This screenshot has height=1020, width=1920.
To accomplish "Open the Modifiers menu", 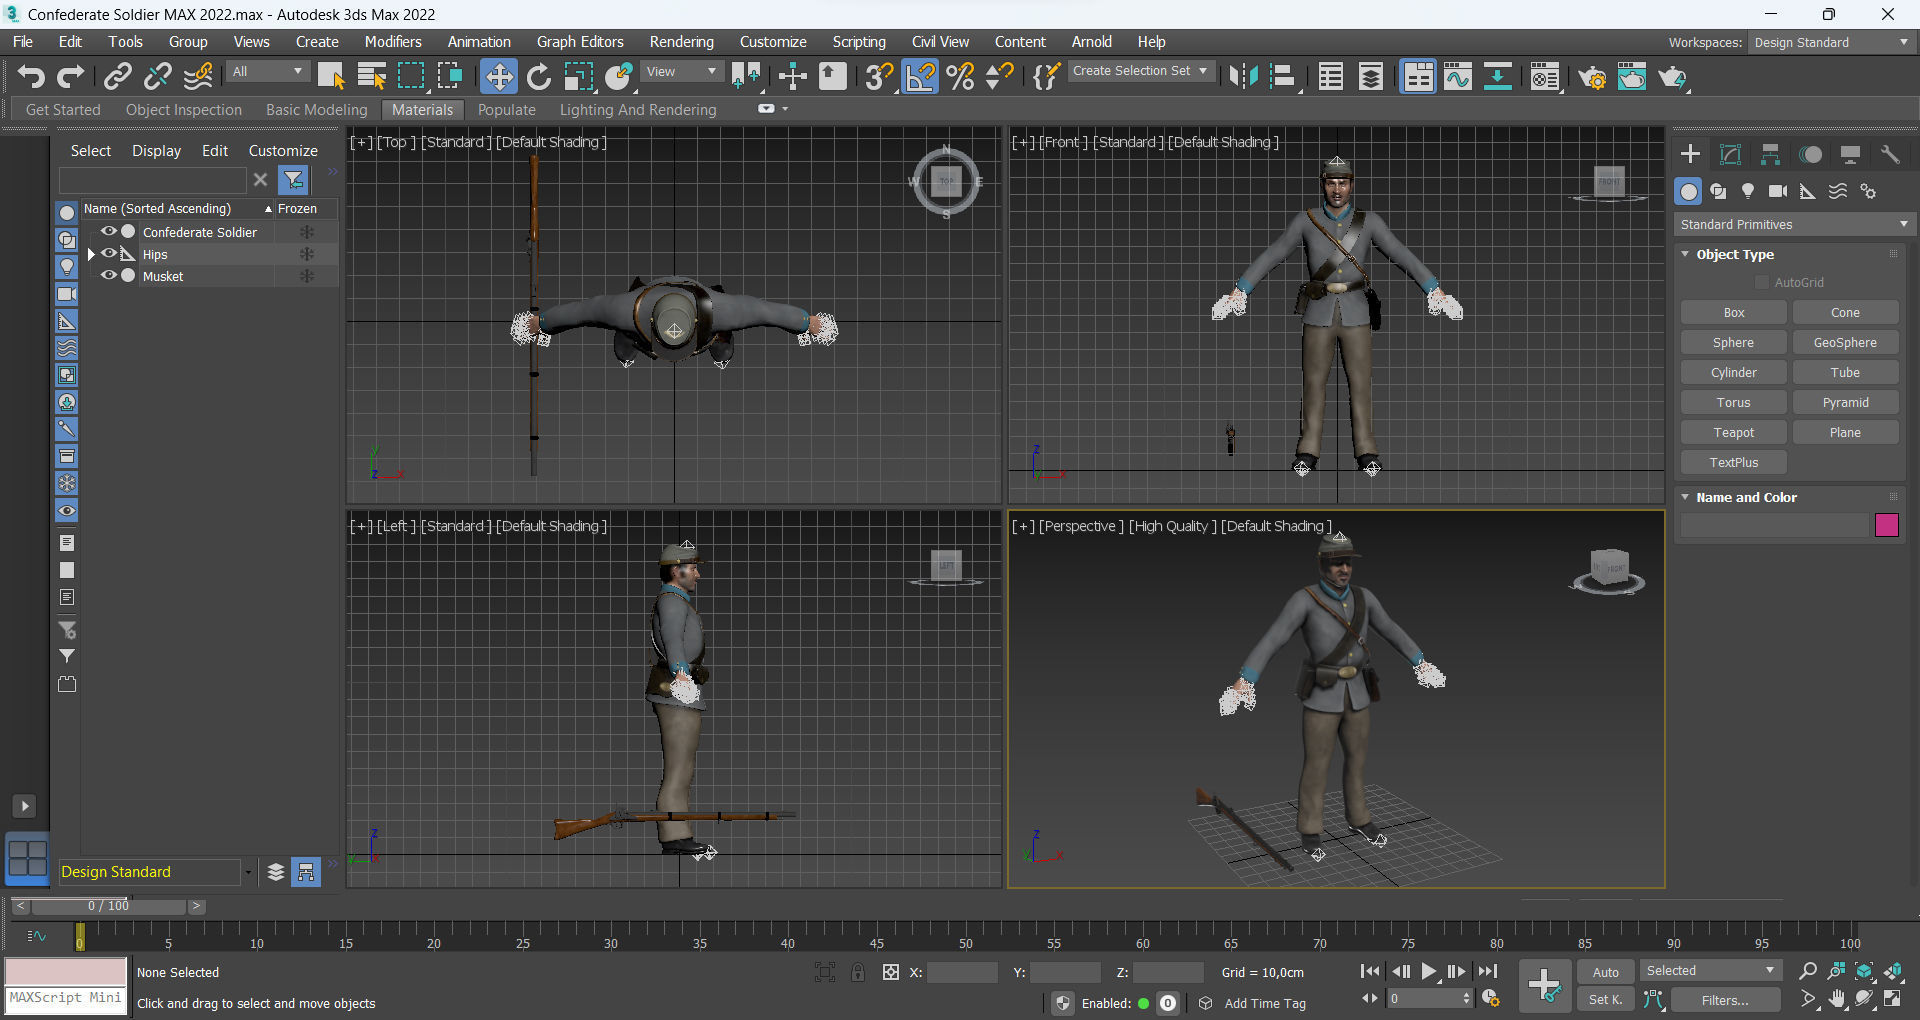I will [393, 42].
